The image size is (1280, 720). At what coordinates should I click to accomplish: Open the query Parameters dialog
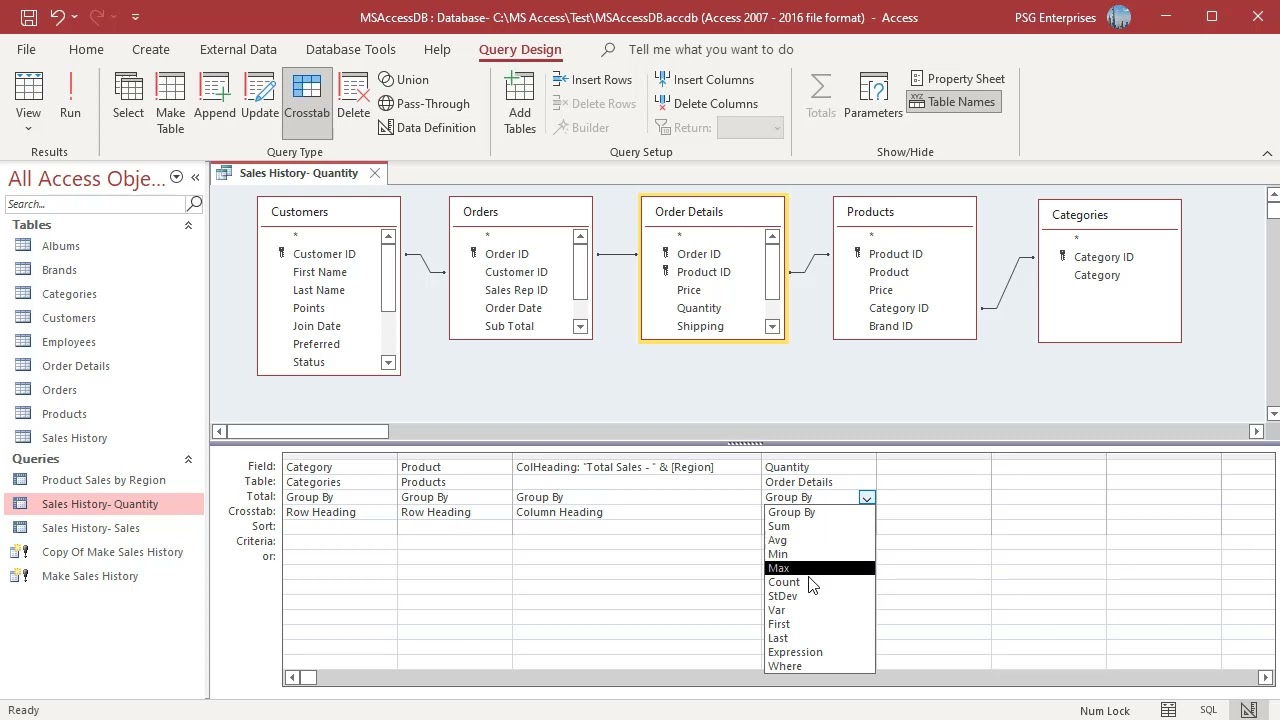pyautogui.click(x=873, y=96)
